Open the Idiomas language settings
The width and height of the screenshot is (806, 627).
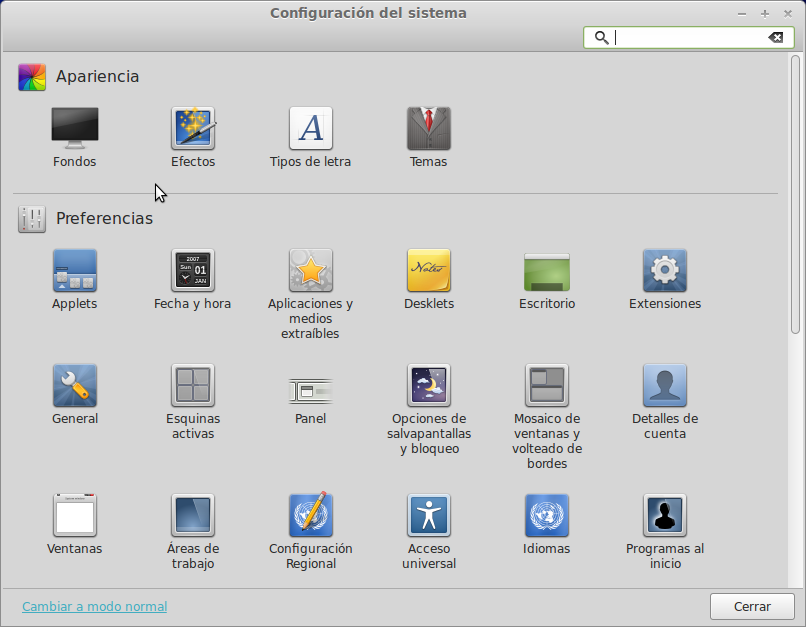click(x=547, y=516)
